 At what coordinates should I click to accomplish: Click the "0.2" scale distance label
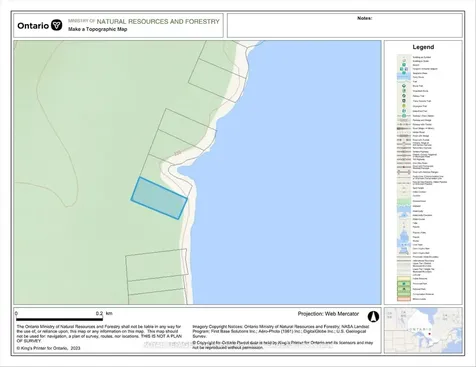point(99,313)
